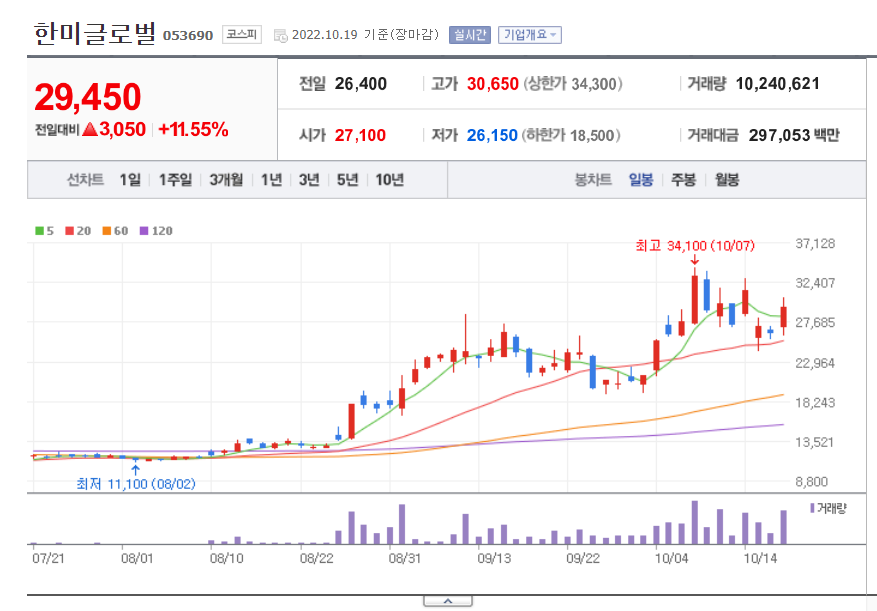877x611 pixels.
Task: Select the 10년 line chart period
Action: 389,180
